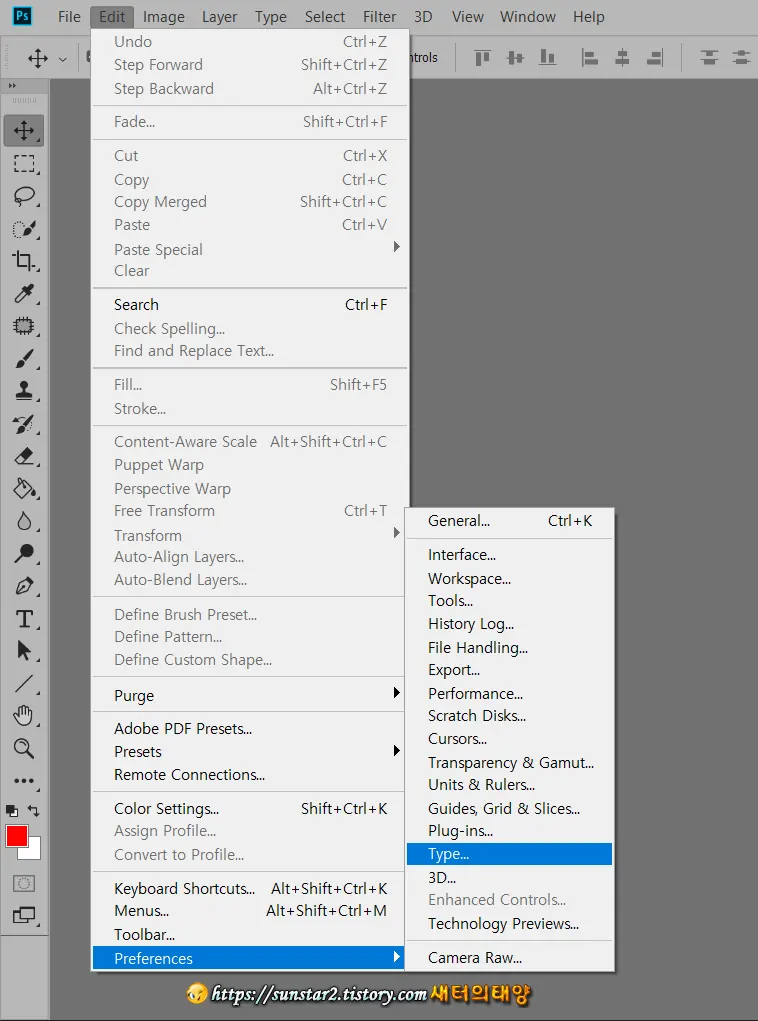758x1021 pixels.
Task: Align vertical centers icon
Action: tap(515, 58)
